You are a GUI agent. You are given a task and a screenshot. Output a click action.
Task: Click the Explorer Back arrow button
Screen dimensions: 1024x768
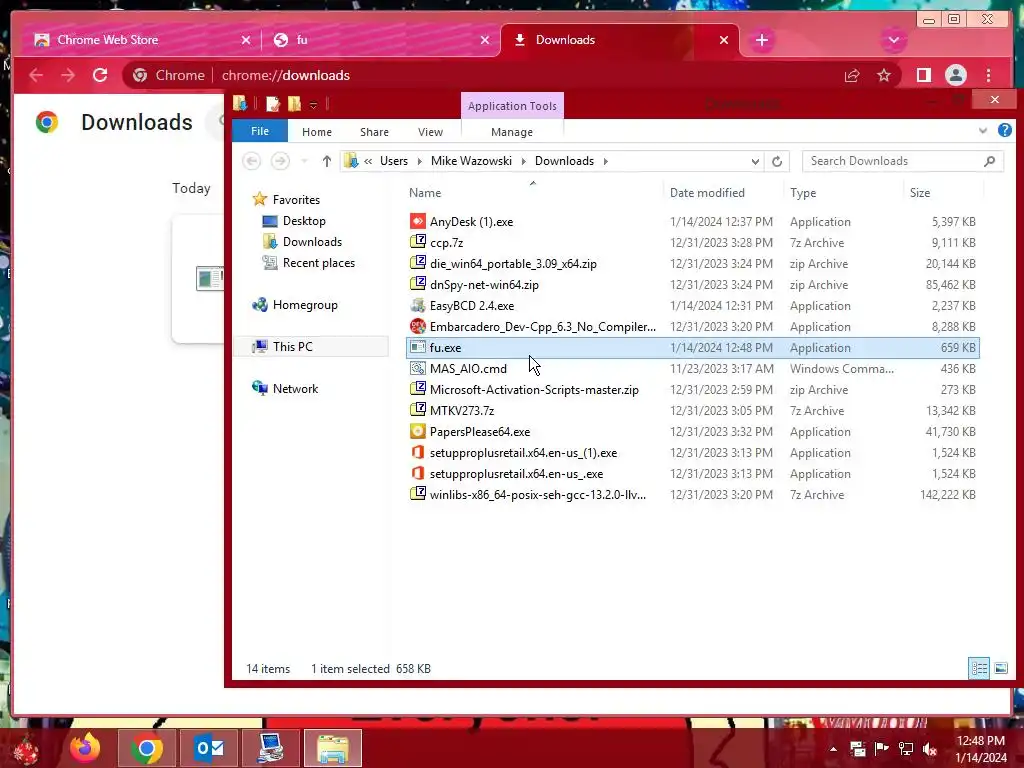[251, 161]
